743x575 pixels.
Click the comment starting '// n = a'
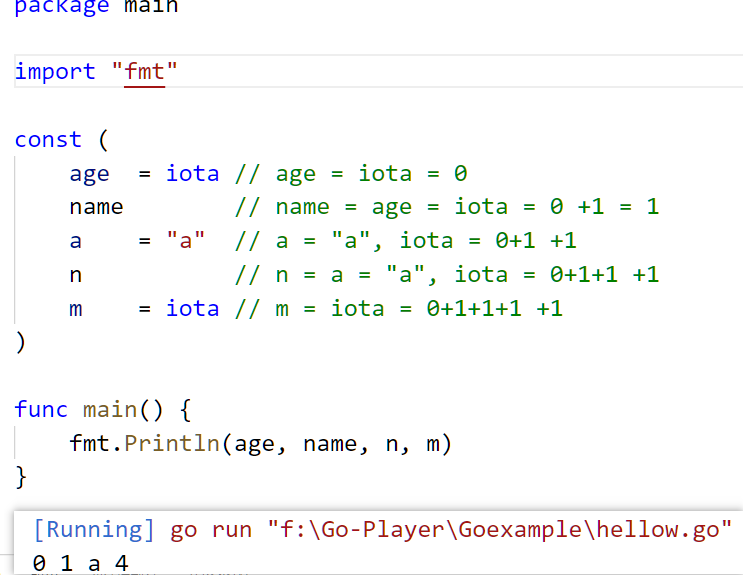447,274
